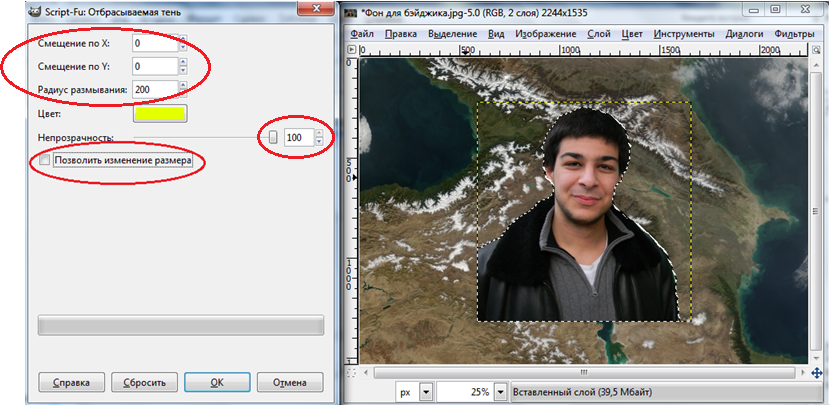Open the Файл menu
The image size is (829, 406).
[362, 34]
